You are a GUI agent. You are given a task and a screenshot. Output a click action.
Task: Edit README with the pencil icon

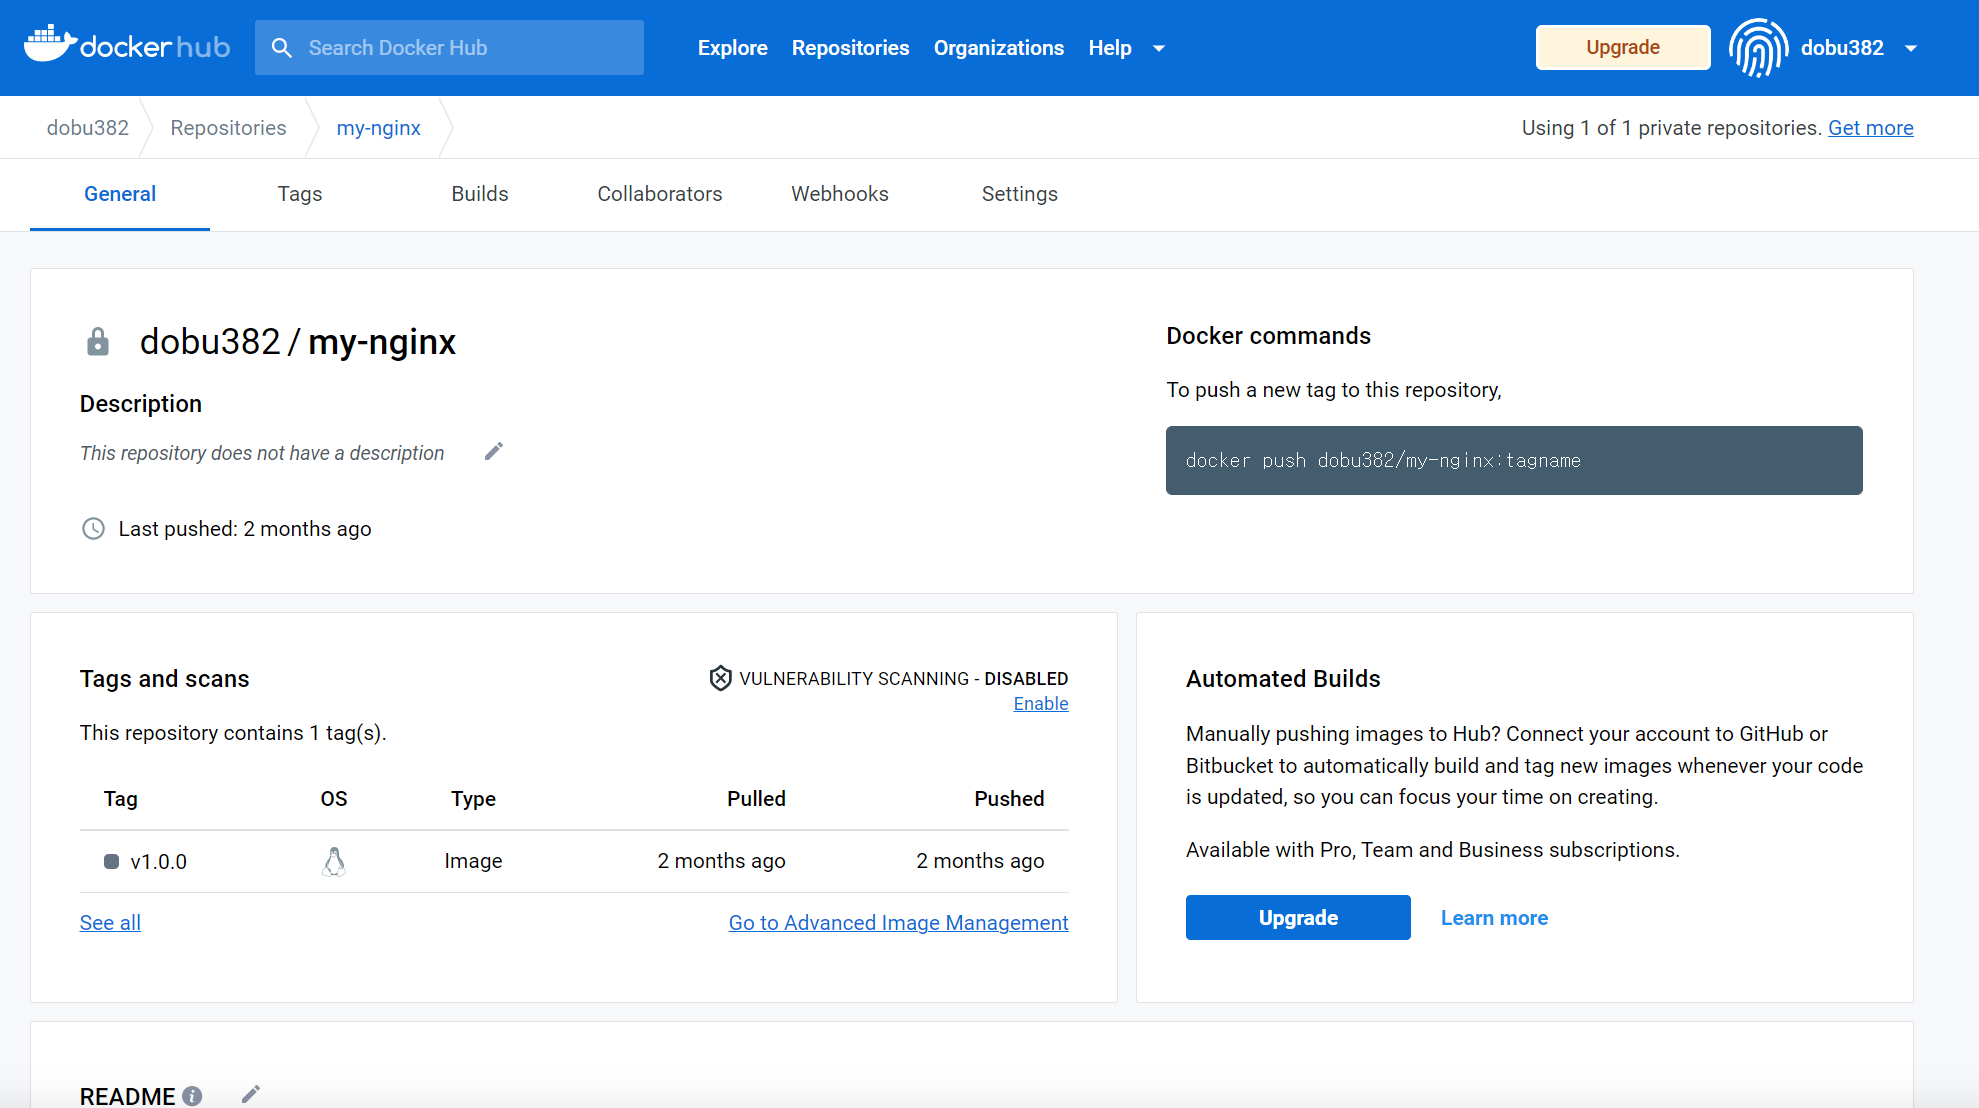(x=251, y=1094)
